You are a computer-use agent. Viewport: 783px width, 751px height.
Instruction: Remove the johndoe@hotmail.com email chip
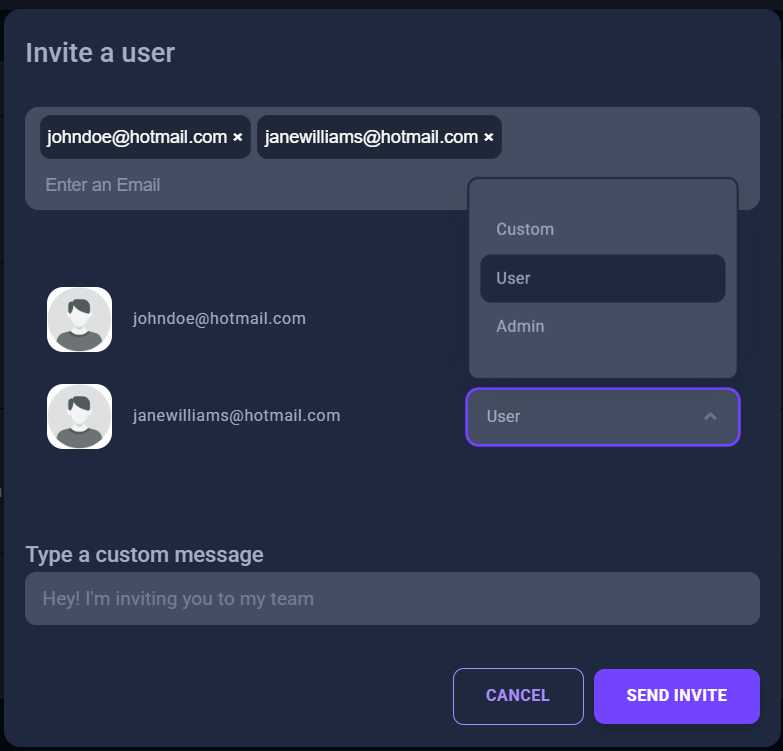click(238, 138)
